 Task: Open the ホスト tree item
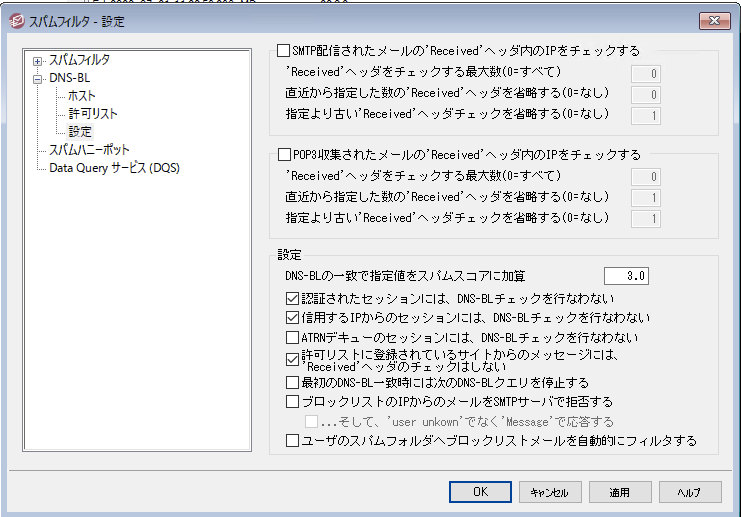(x=82, y=96)
